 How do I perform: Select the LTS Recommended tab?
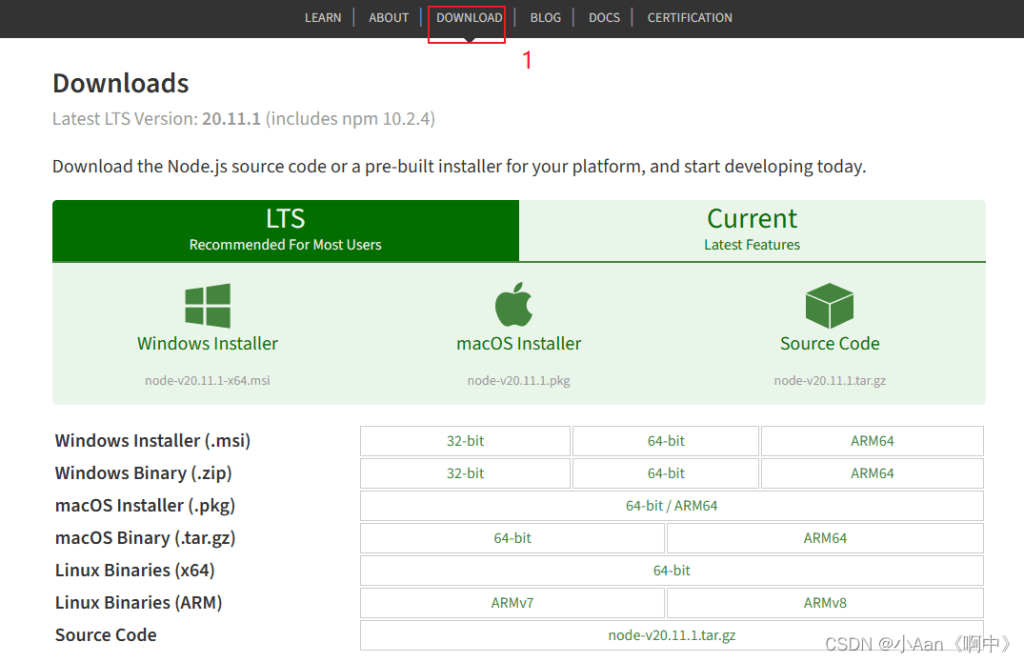285,230
